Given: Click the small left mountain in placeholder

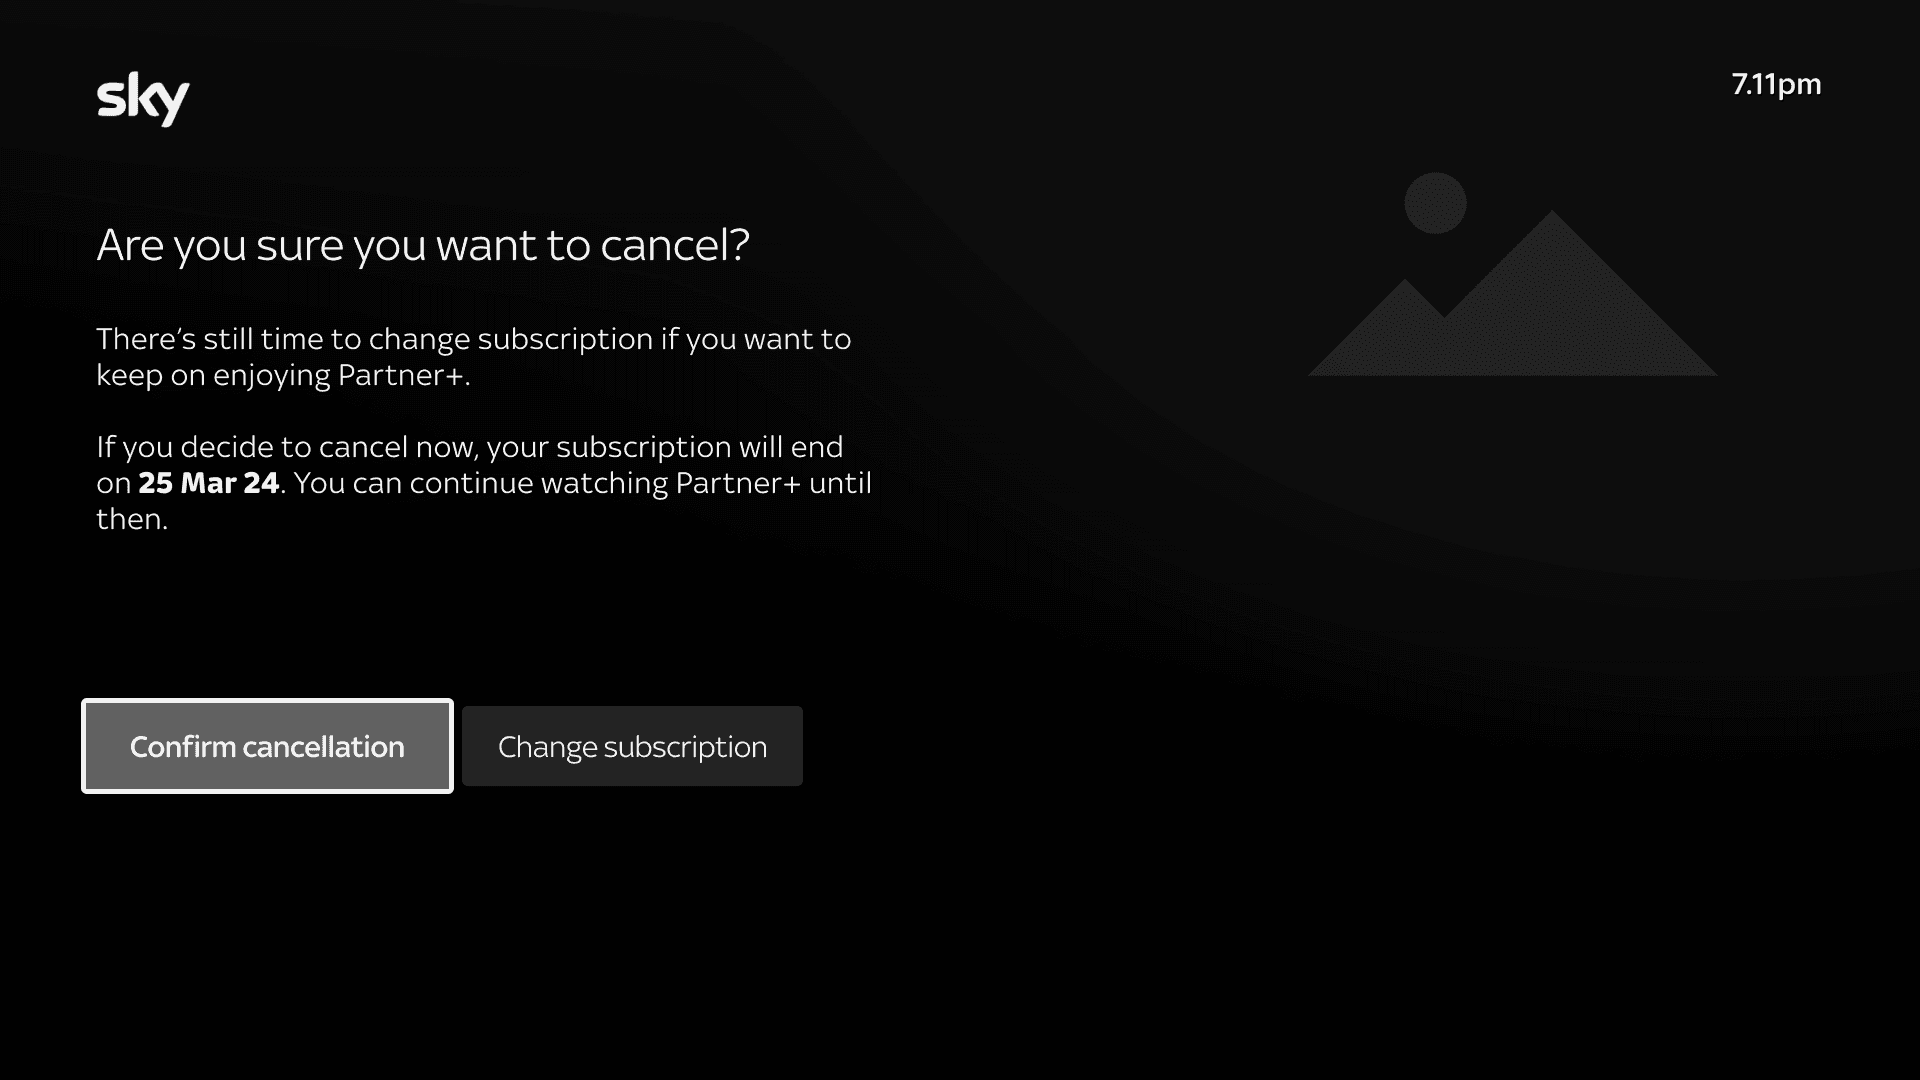Looking at the screenshot, I should (x=1403, y=320).
